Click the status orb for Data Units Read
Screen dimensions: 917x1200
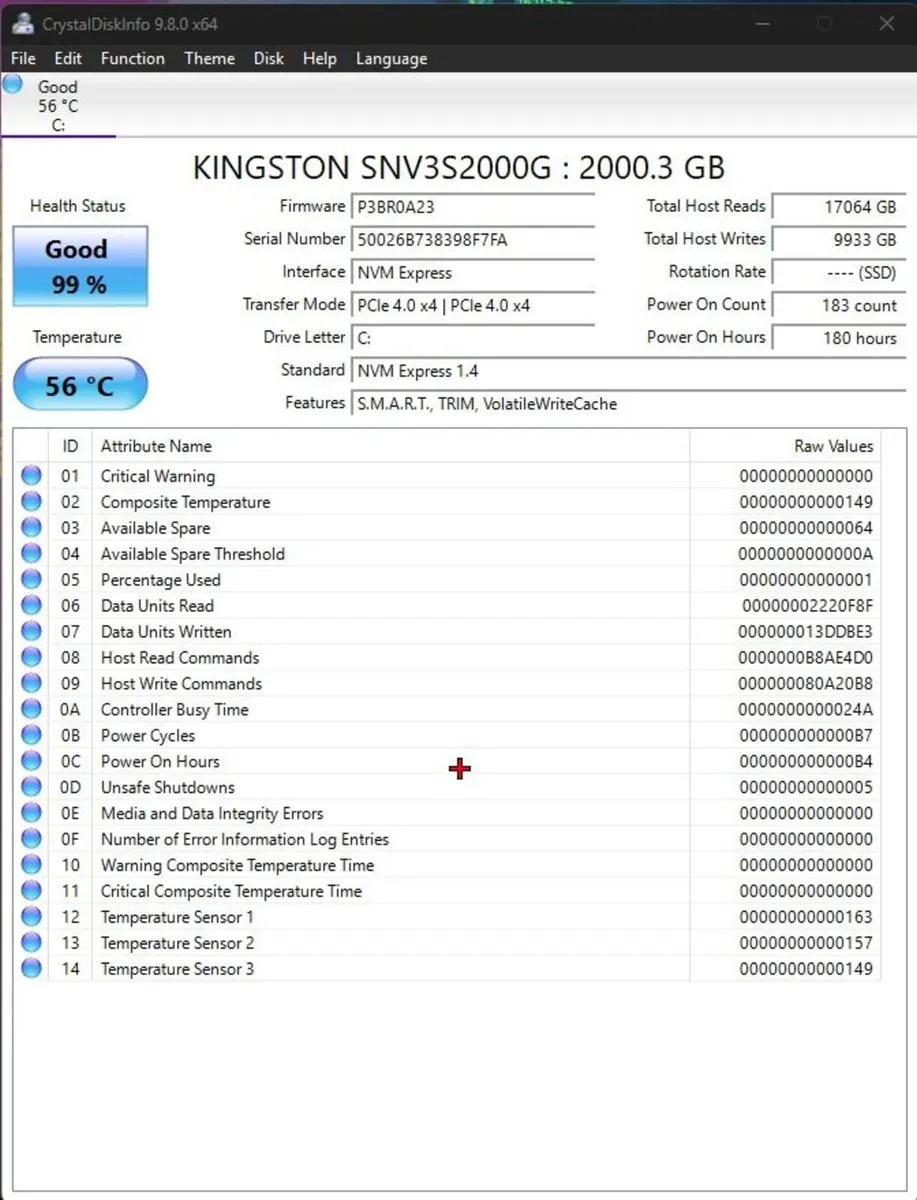32,606
